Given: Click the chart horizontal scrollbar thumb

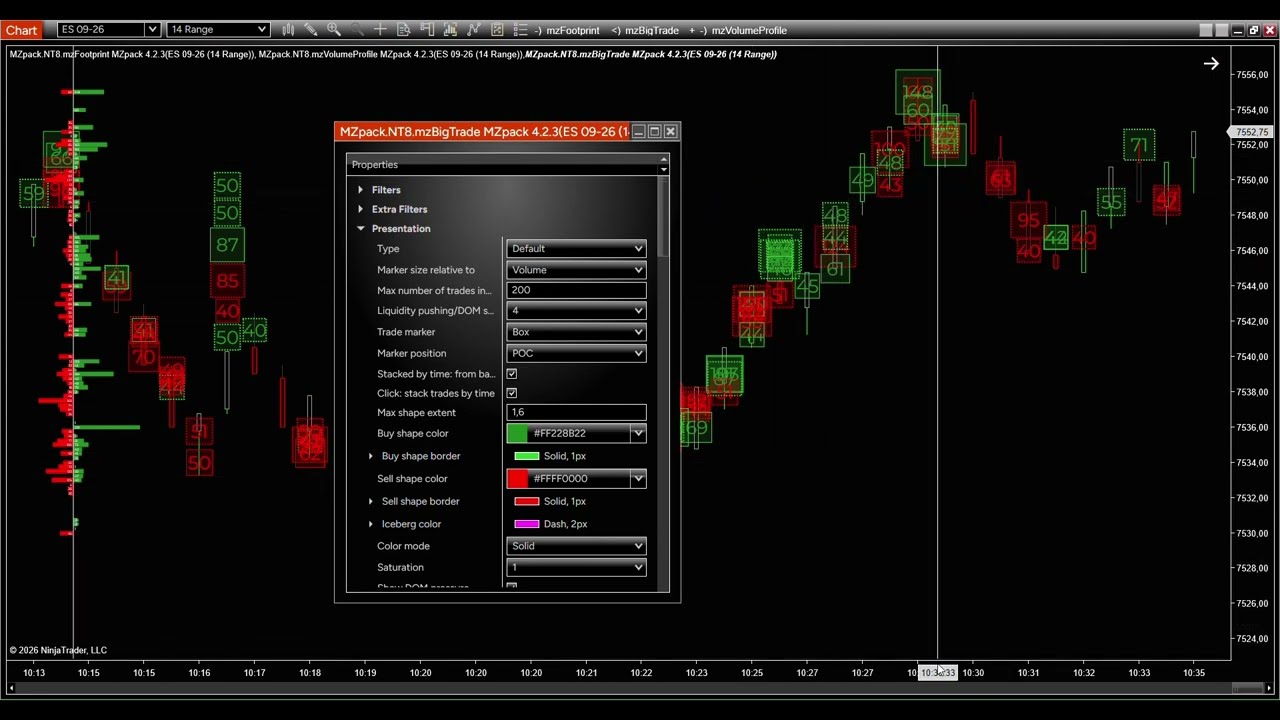Looking at the screenshot, I should [x=1247, y=688].
